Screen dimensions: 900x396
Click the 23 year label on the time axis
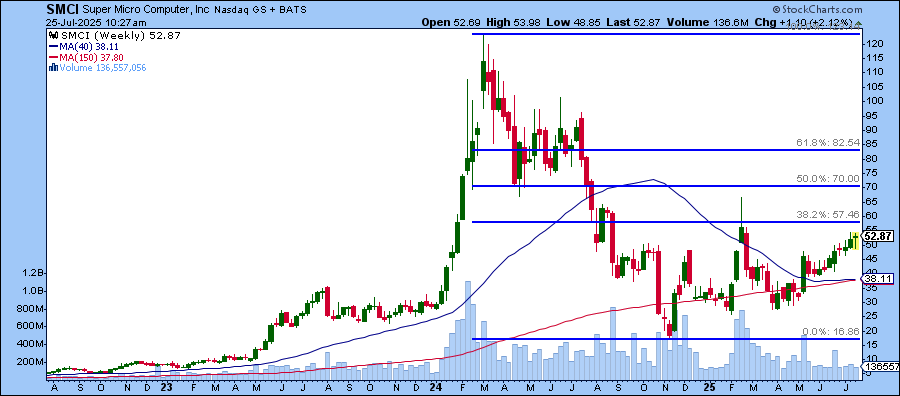point(166,387)
